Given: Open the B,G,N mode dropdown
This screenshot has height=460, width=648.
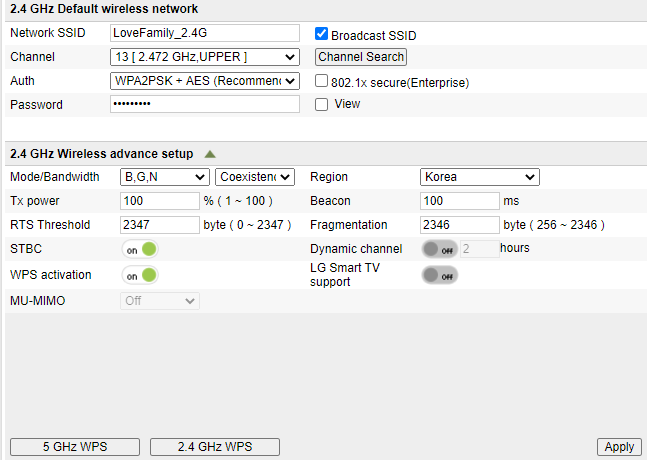Looking at the screenshot, I should pyautogui.click(x=164, y=177).
